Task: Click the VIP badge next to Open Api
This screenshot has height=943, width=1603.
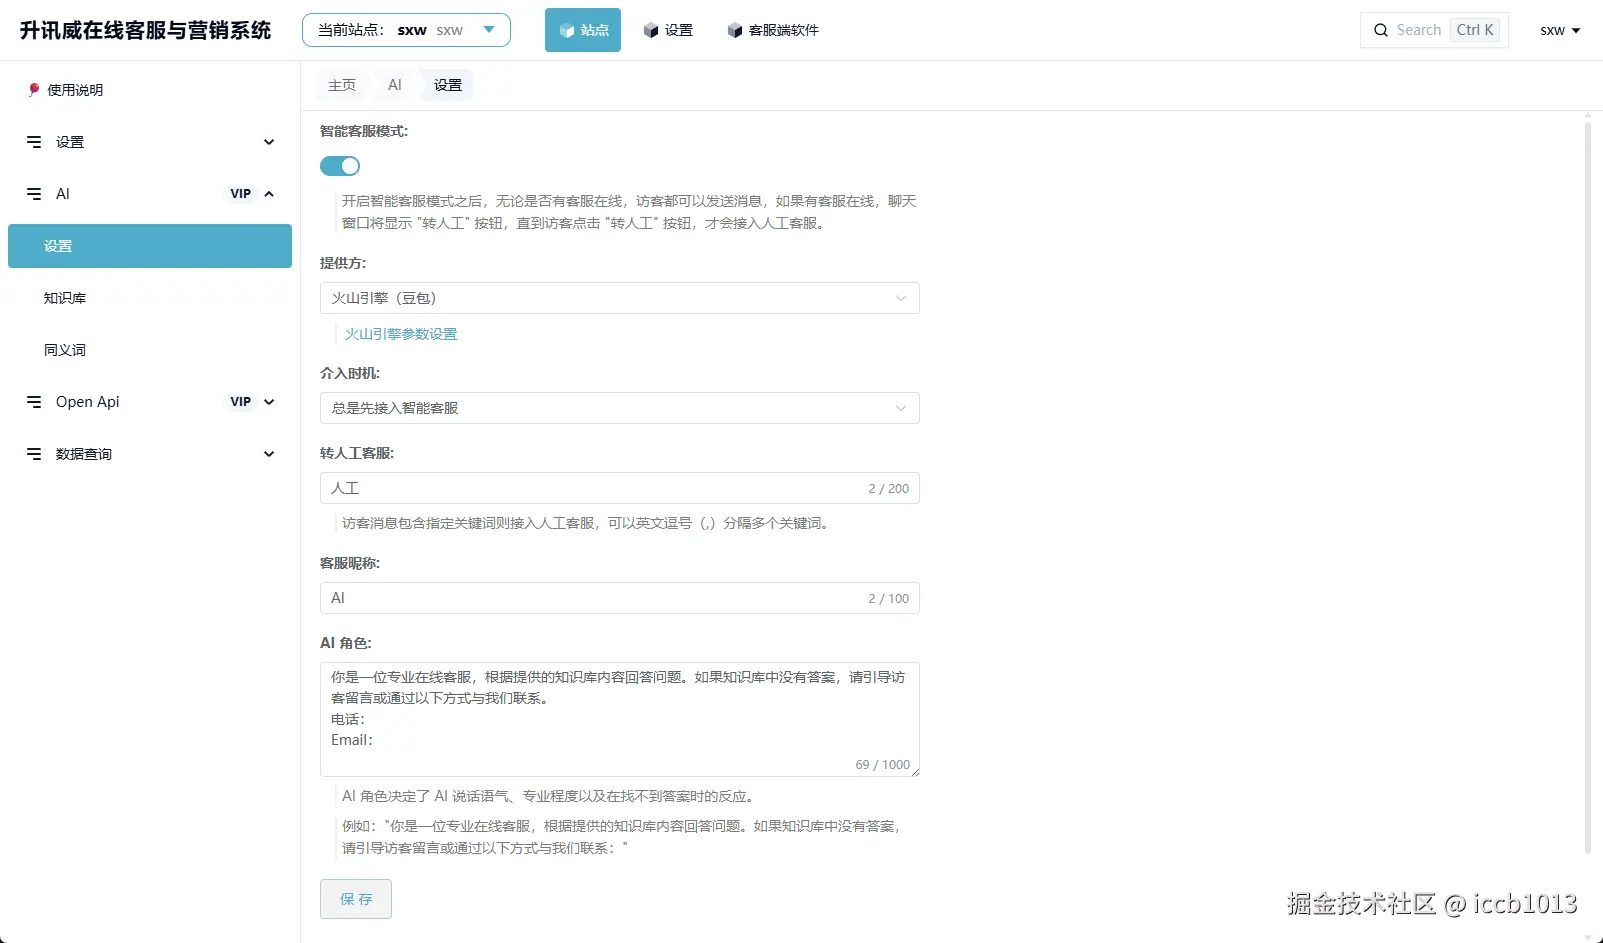Action: [x=241, y=402]
